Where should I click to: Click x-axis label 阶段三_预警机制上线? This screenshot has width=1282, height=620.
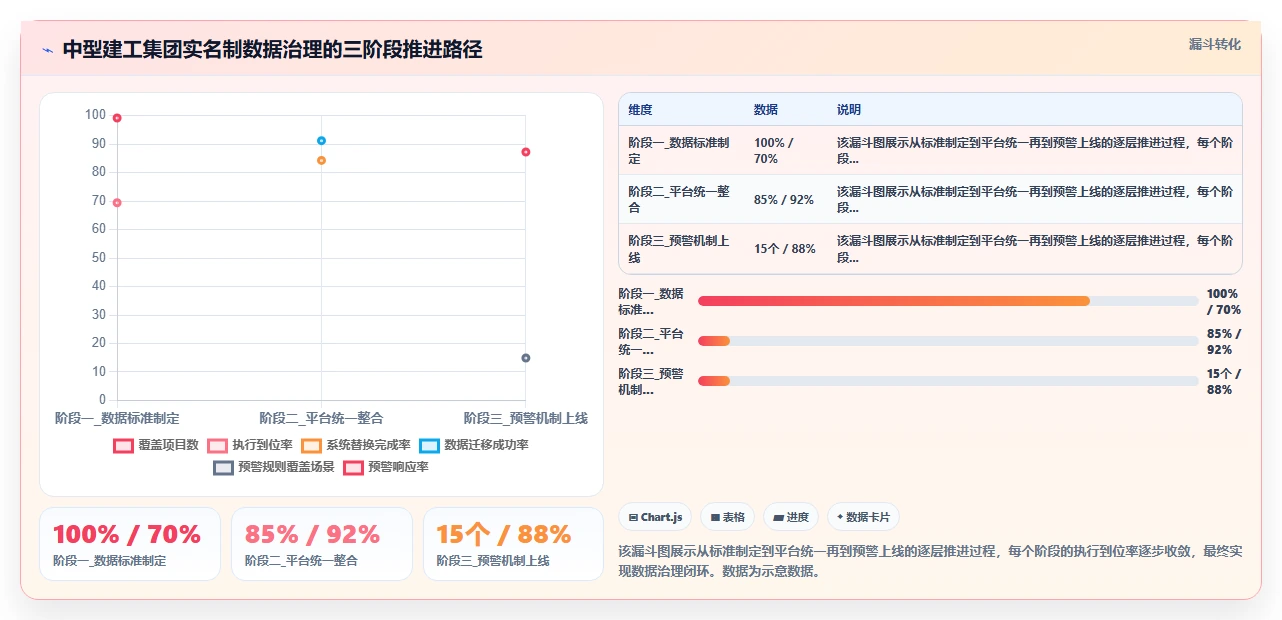(x=525, y=418)
